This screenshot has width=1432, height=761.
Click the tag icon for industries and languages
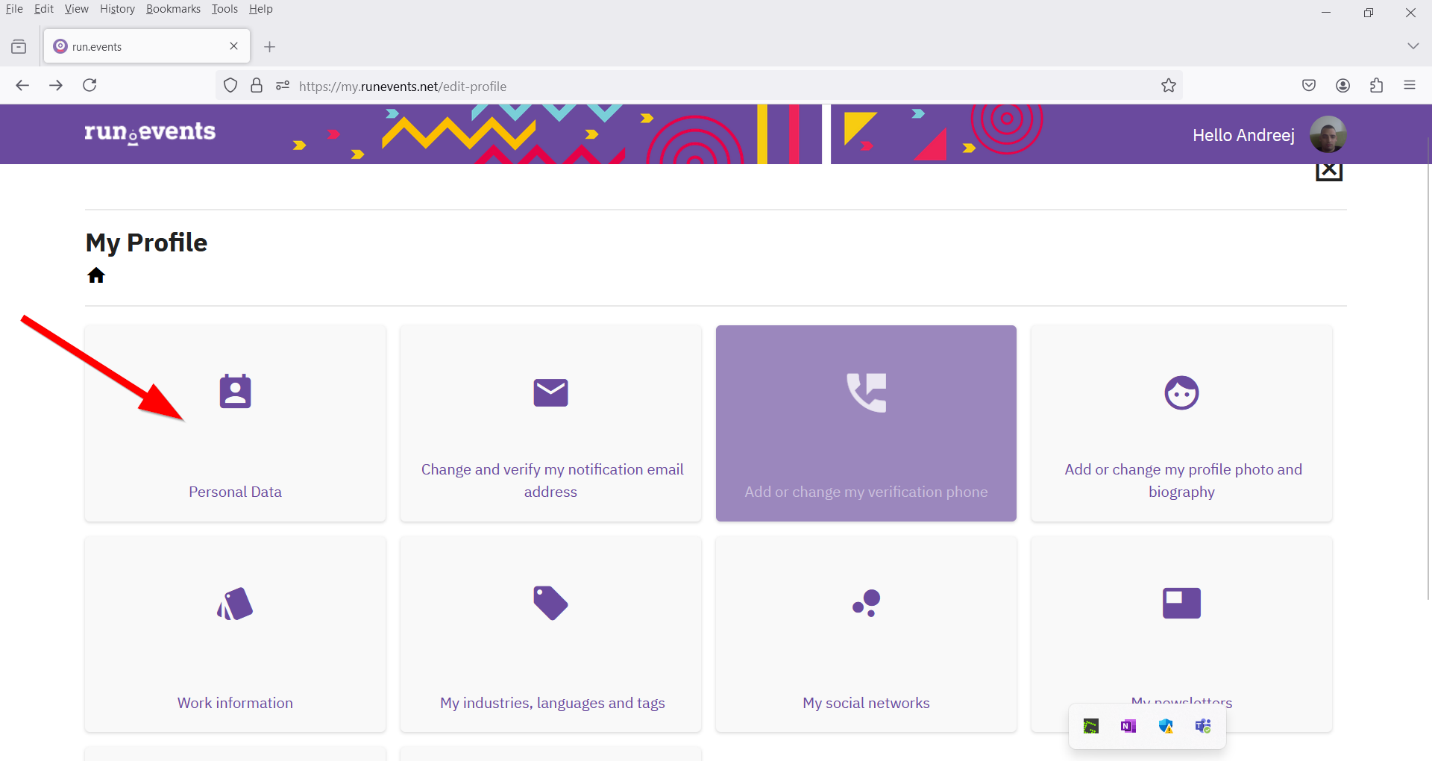[551, 603]
